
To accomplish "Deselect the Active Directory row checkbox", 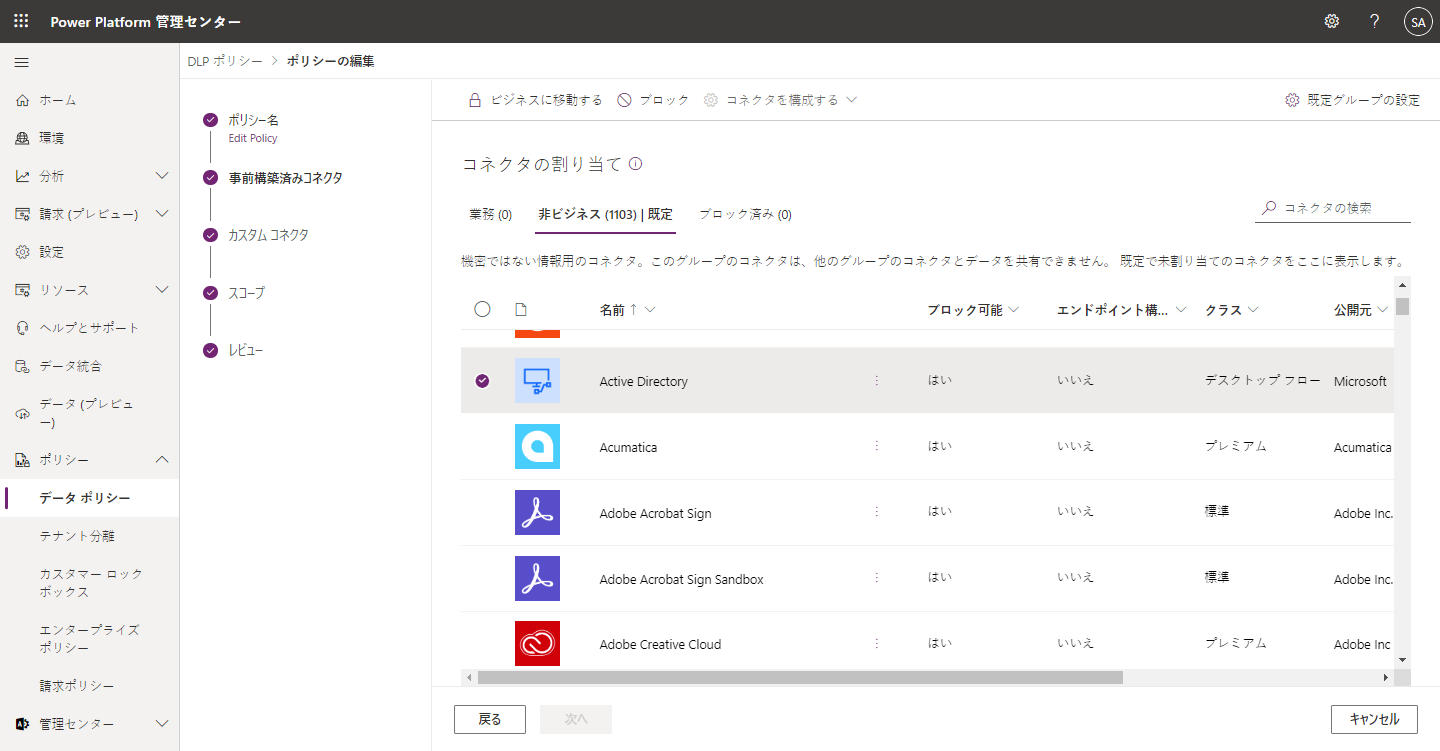I will [x=482, y=381].
